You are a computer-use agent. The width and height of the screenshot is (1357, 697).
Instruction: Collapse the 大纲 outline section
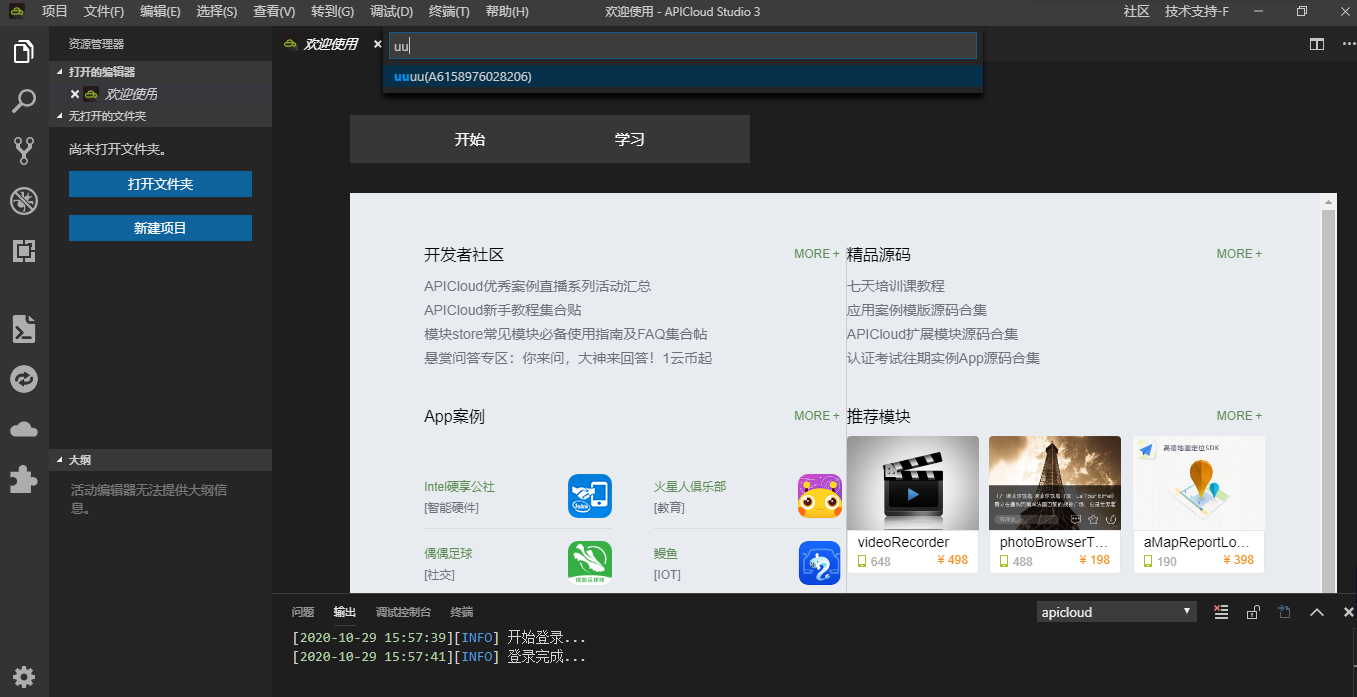(161, 460)
